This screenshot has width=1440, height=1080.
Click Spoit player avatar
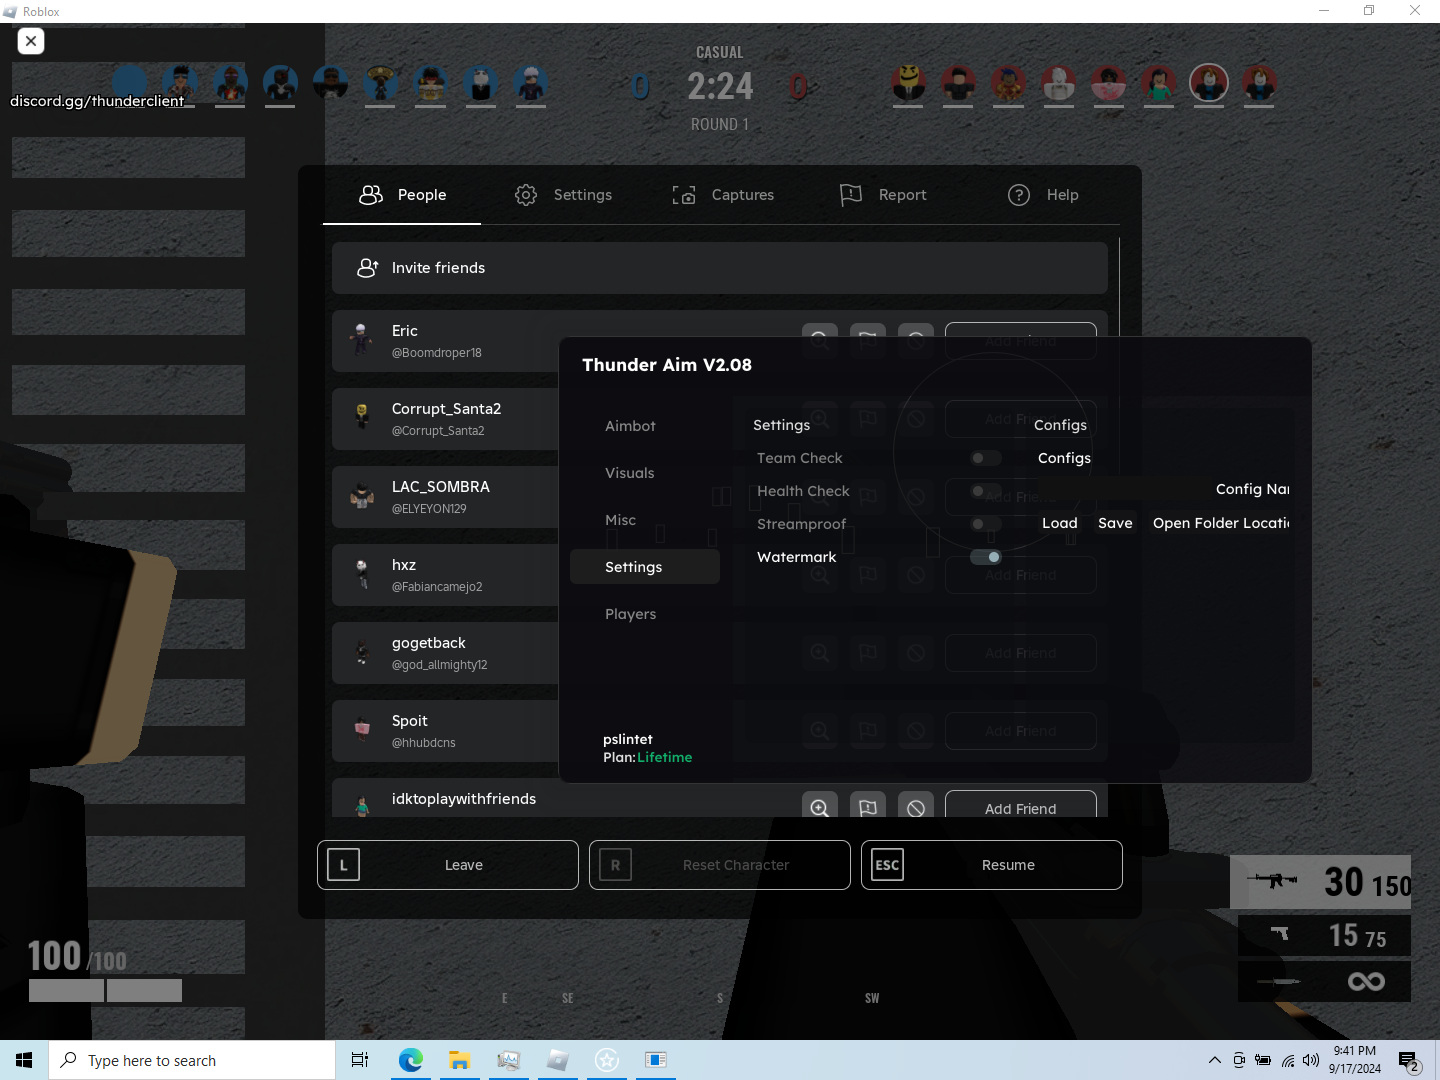(362, 731)
